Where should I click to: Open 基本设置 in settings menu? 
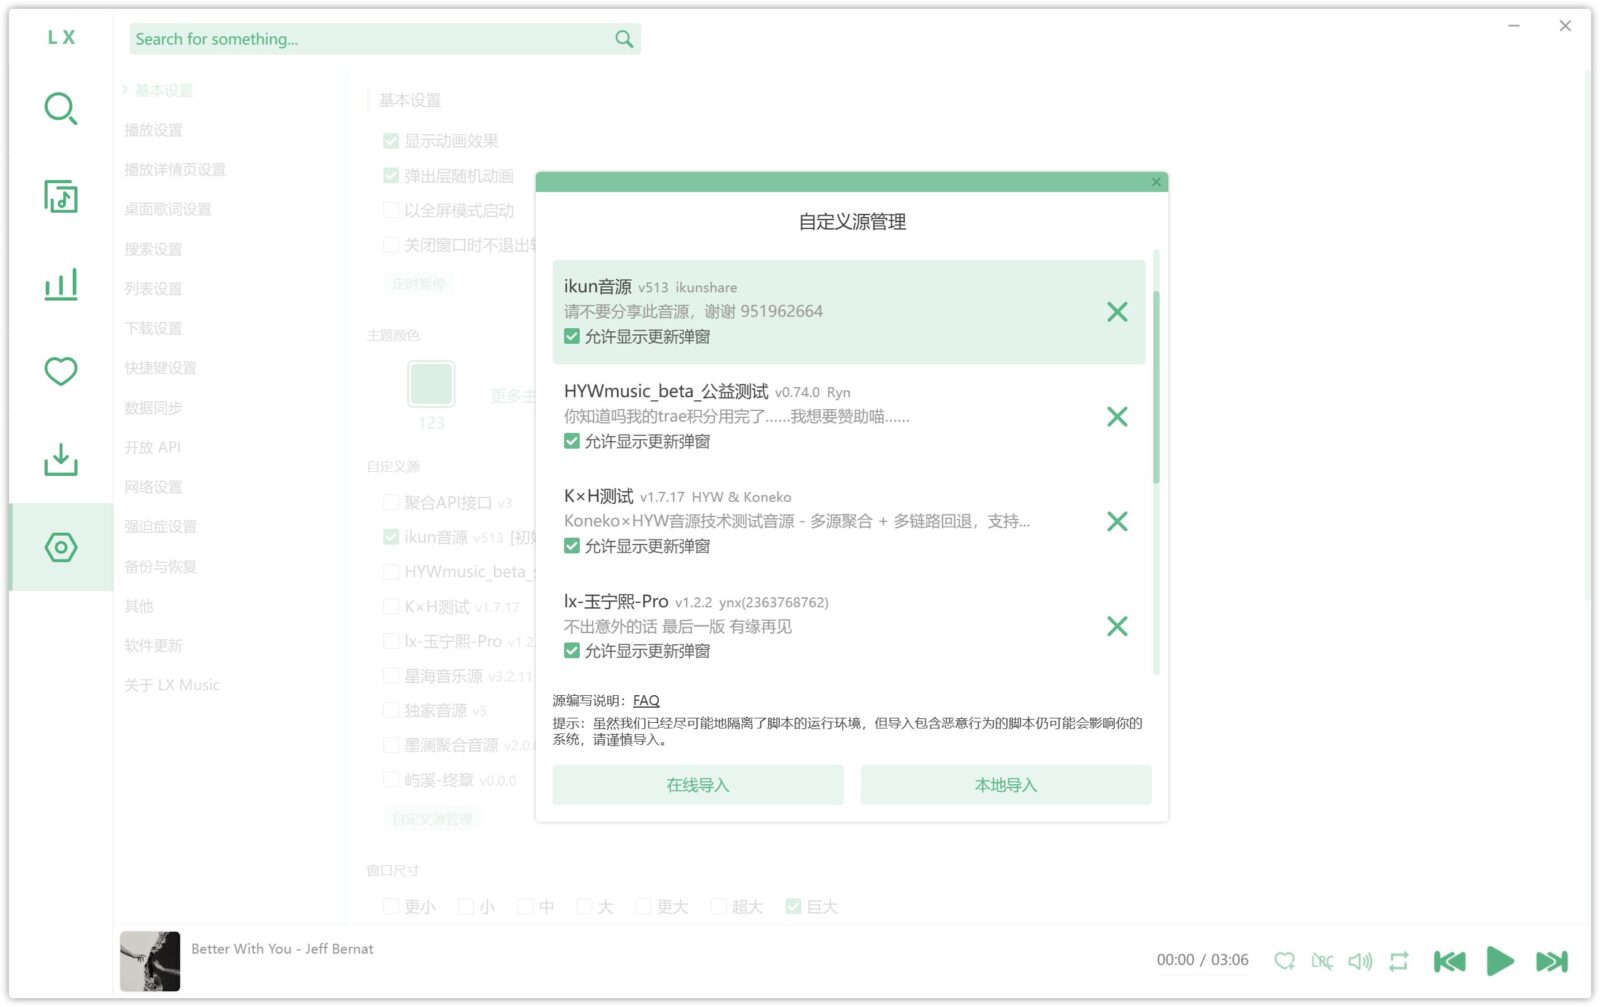click(164, 90)
